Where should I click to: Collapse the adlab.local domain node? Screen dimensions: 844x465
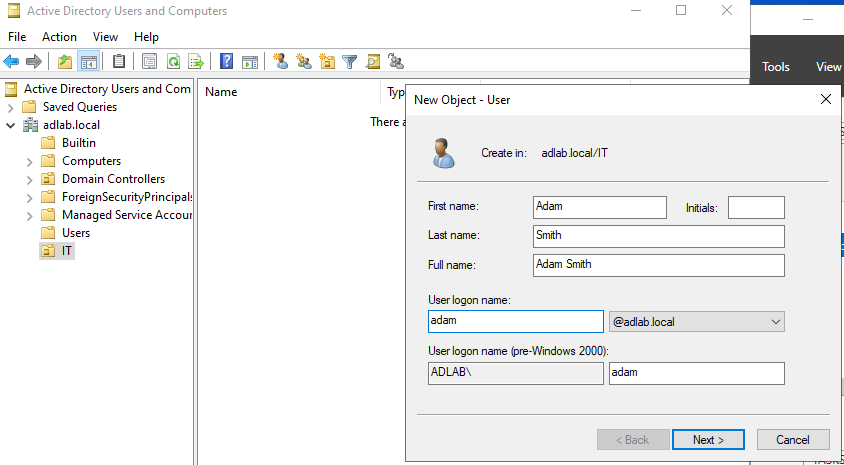[10, 125]
